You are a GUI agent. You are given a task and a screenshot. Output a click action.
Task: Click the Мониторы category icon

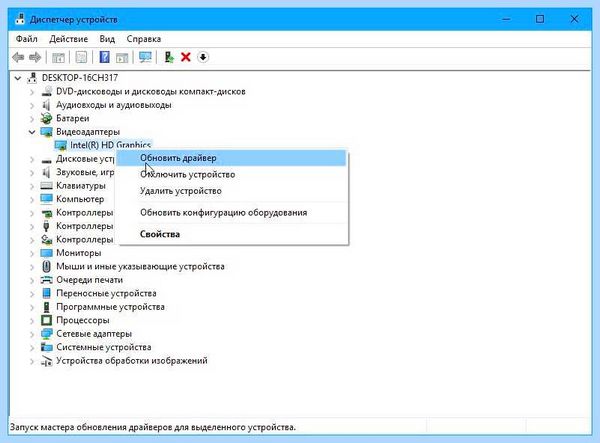tap(47, 253)
